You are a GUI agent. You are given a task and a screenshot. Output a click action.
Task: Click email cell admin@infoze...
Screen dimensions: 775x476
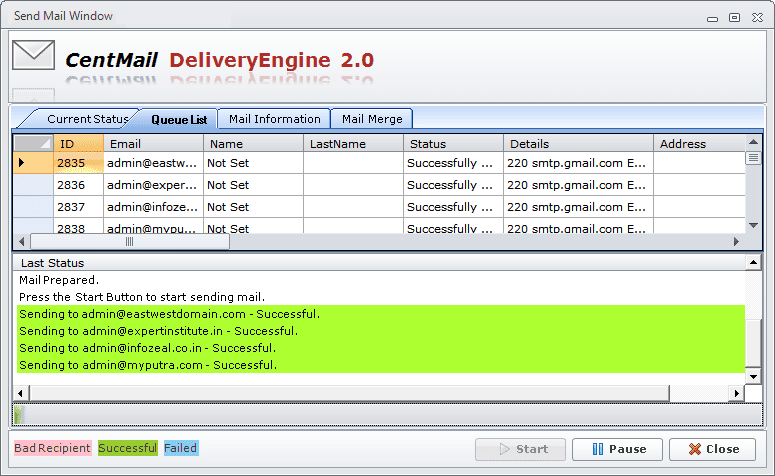point(153,207)
